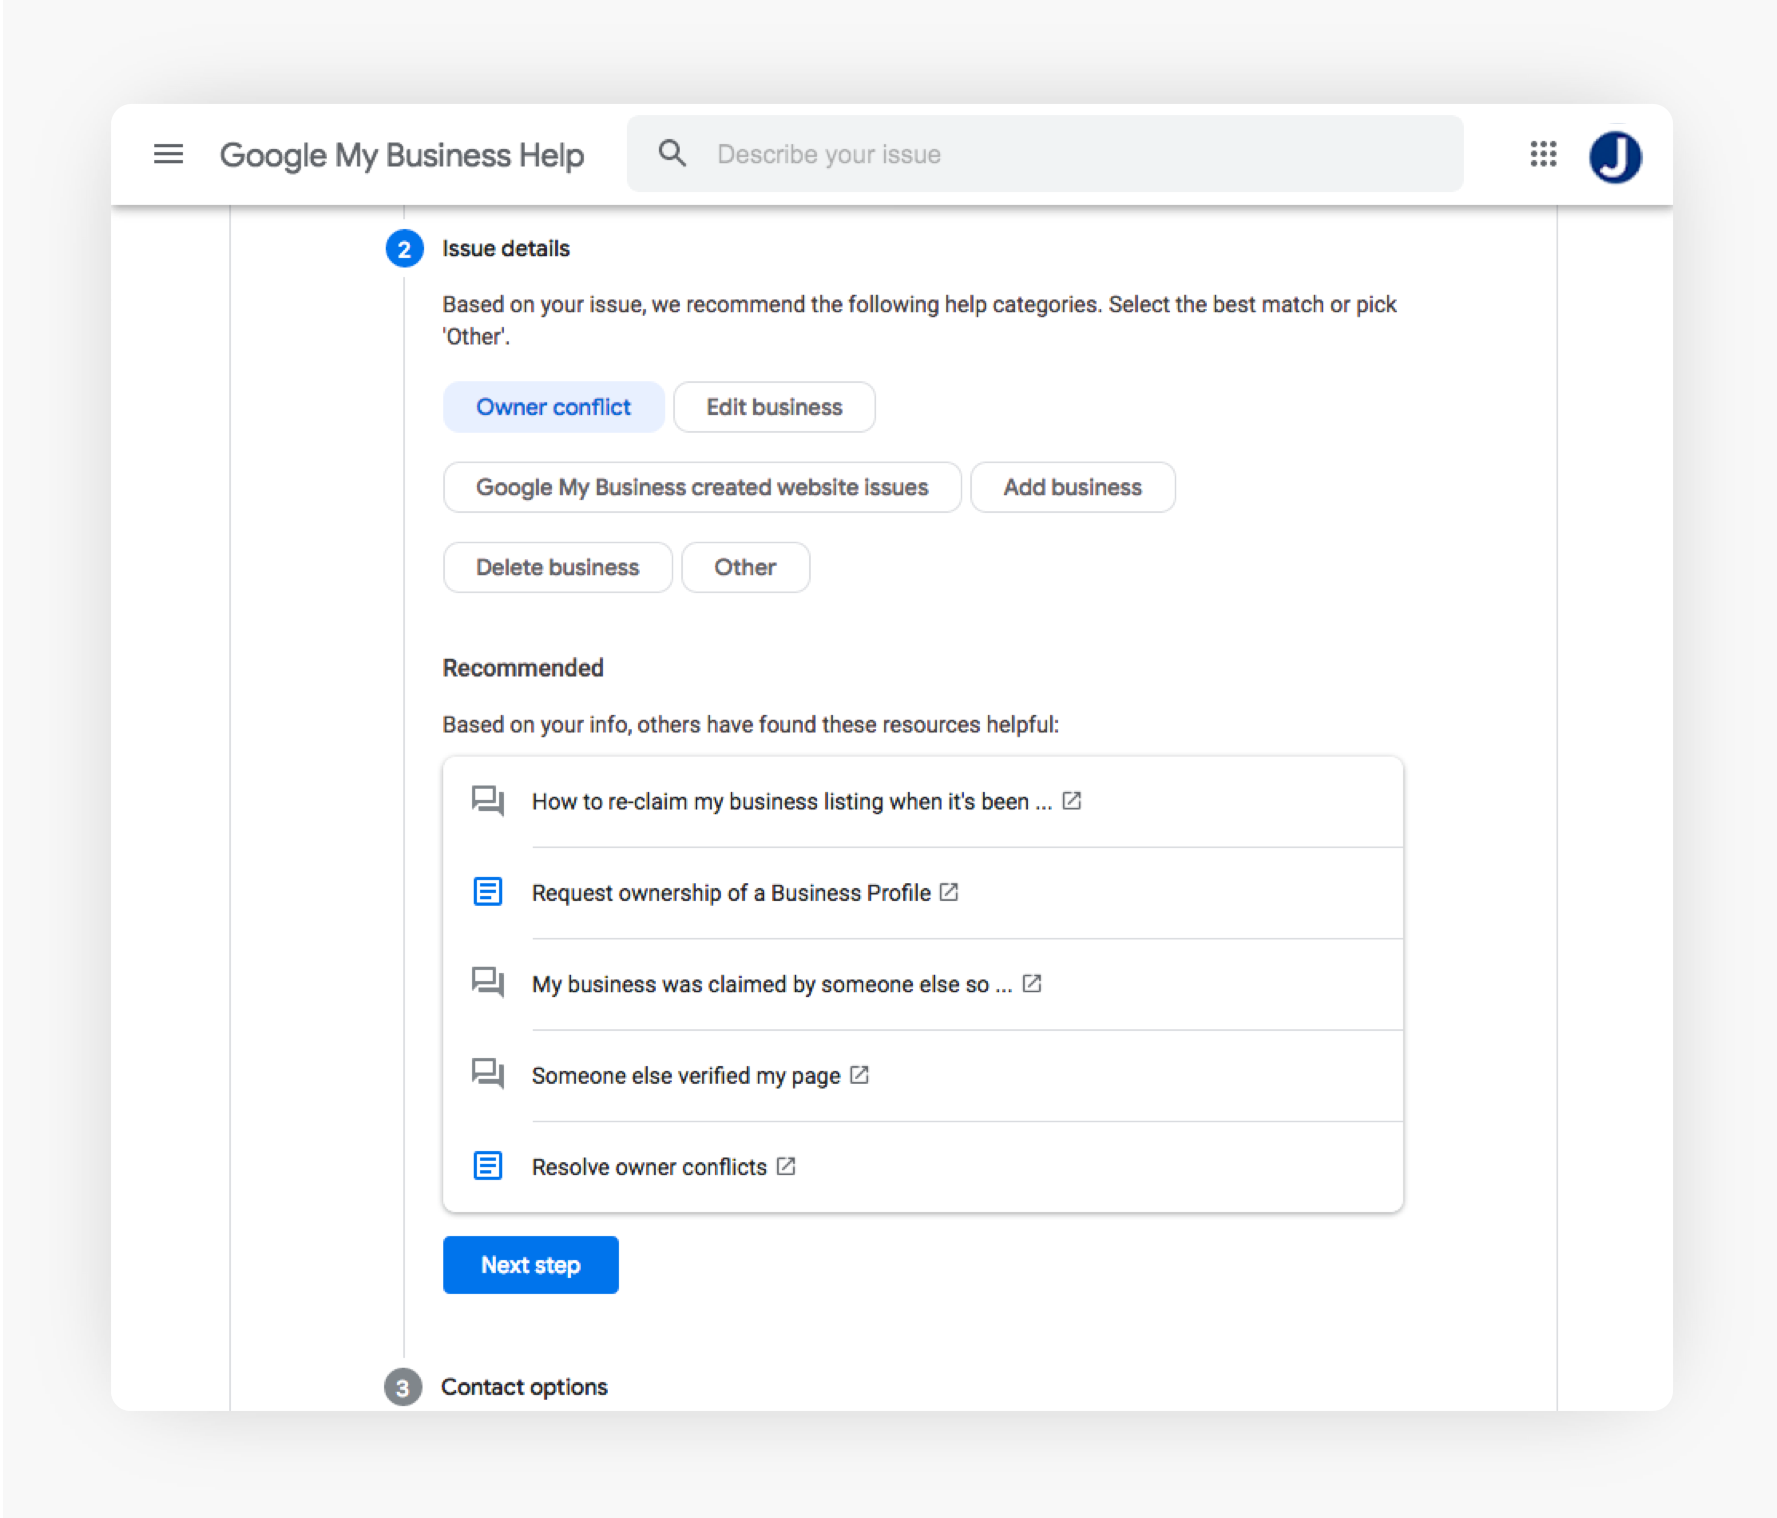Open the Google apps grid
Viewport: 1777px width, 1518px height.
click(1542, 154)
